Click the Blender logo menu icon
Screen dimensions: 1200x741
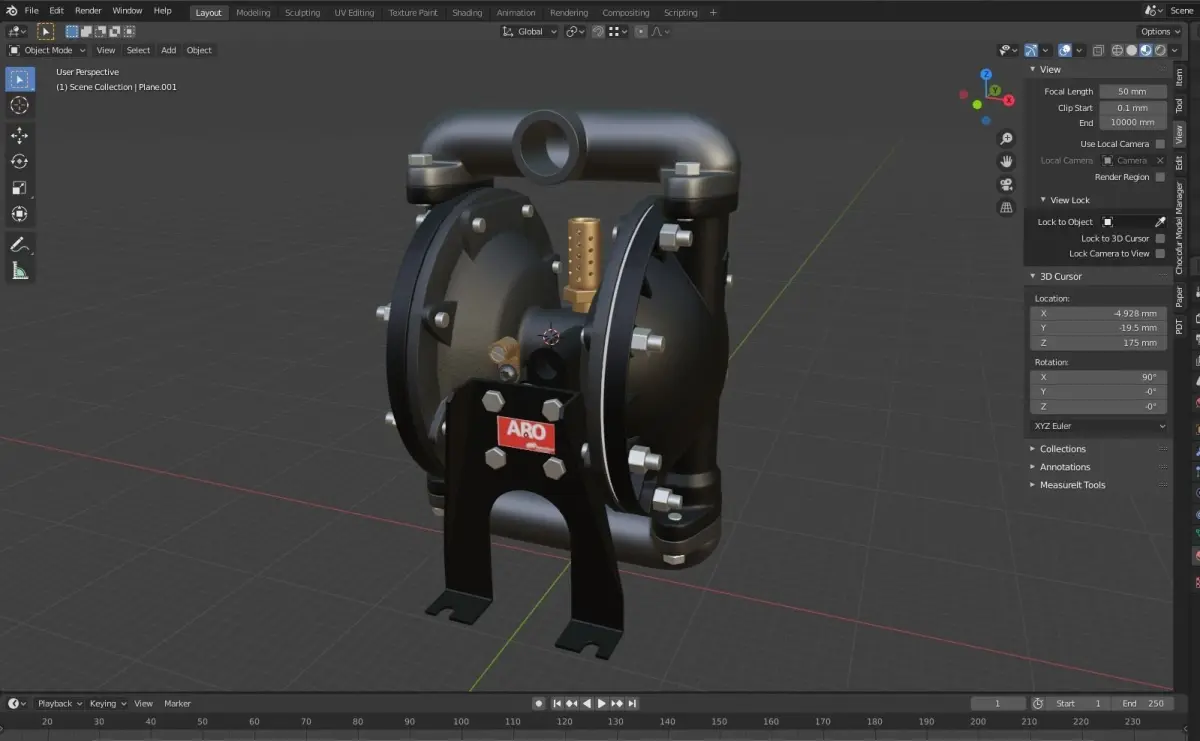[x=10, y=10]
